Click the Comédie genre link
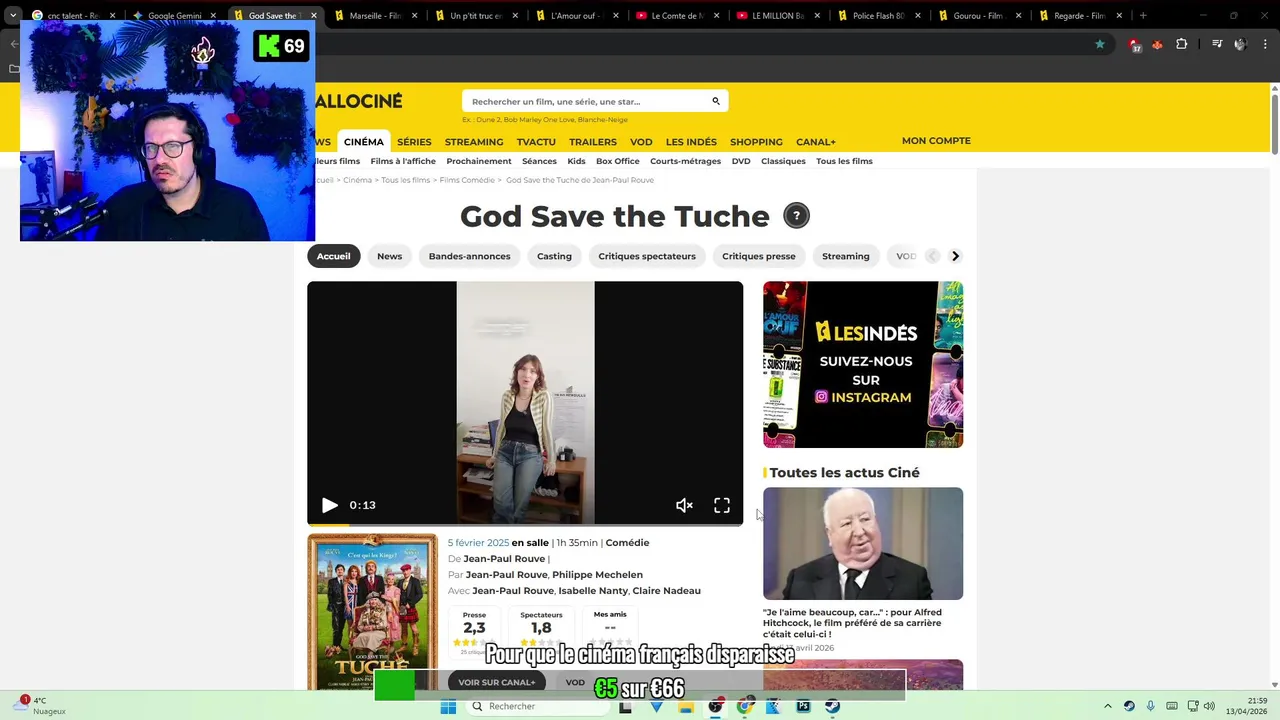 pos(627,543)
